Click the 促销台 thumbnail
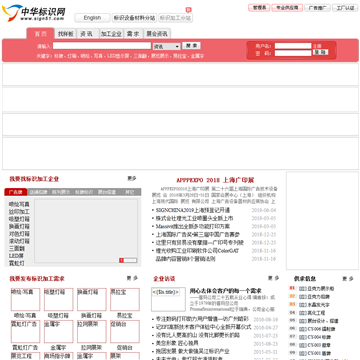This screenshot has width=360, height=360. click(x=125, y=331)
